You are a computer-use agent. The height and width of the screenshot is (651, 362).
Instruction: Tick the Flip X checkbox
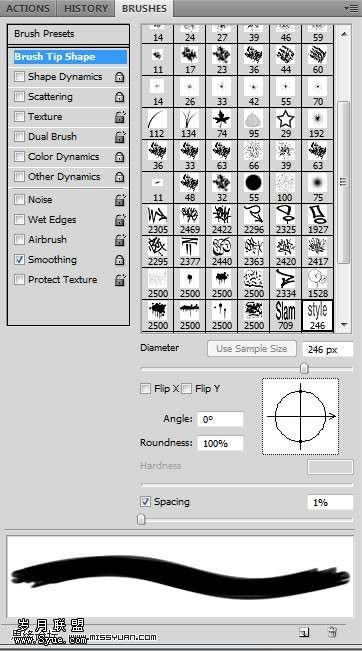[145, 389]
